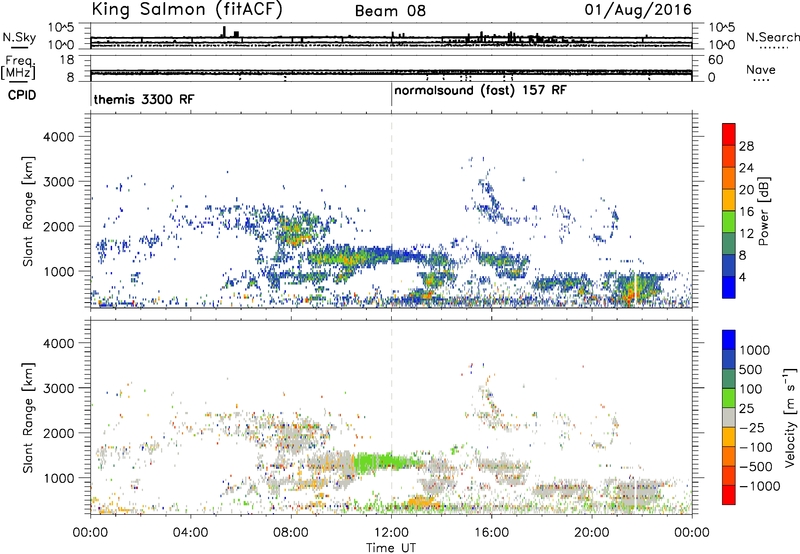Image resolution: width=800 pixels, height=554 pixels.
Task: Click the 'normalsound (fast) 157 RF' text
Action: coord(480,91)
